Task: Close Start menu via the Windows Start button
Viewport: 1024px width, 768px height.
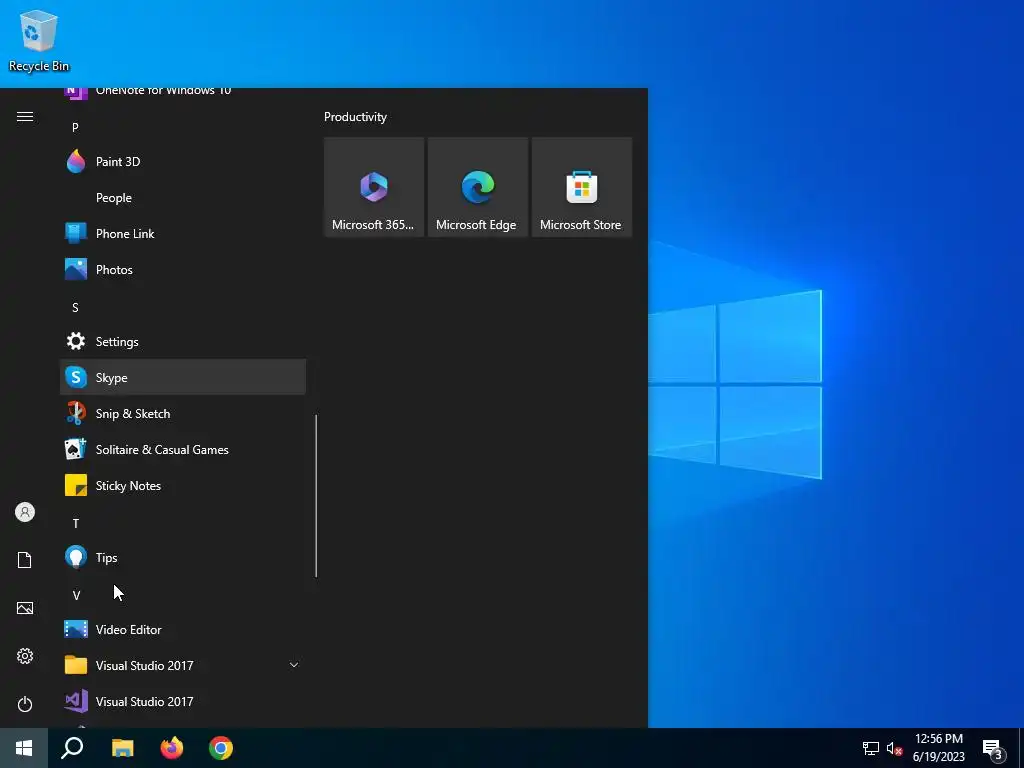Action: click(24, 748)
